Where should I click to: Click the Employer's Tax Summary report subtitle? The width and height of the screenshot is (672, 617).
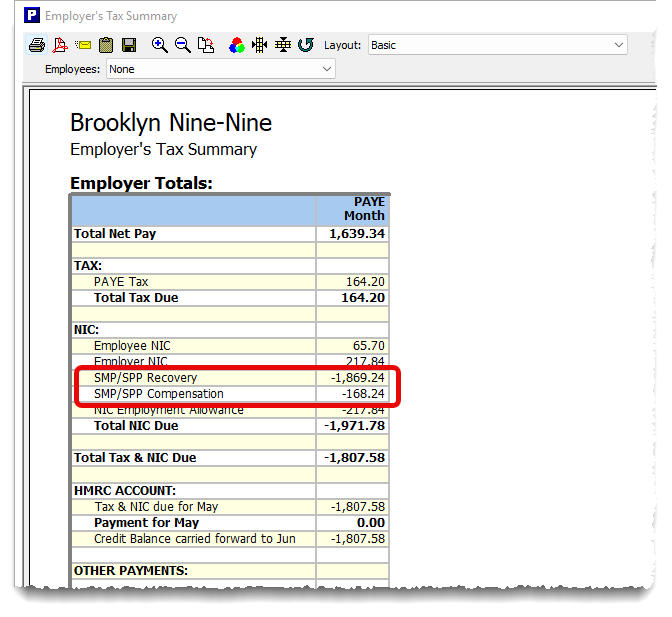pos(163,150)
